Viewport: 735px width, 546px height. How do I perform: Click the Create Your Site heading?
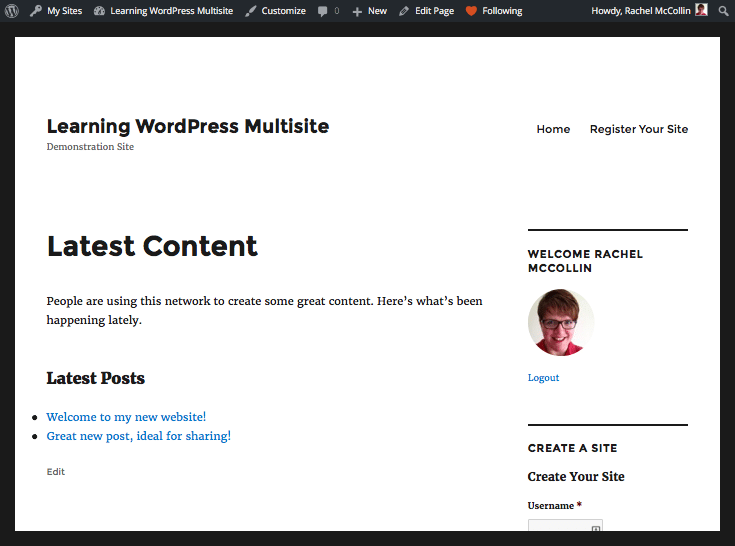[x=576, y=476]
